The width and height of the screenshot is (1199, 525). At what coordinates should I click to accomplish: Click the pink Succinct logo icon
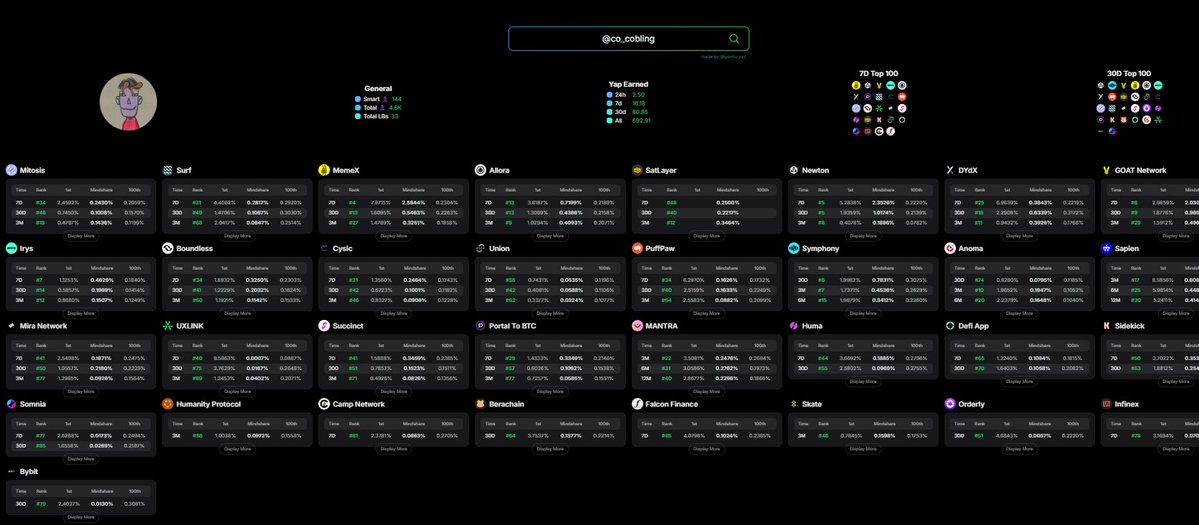[x=324, y=326]
